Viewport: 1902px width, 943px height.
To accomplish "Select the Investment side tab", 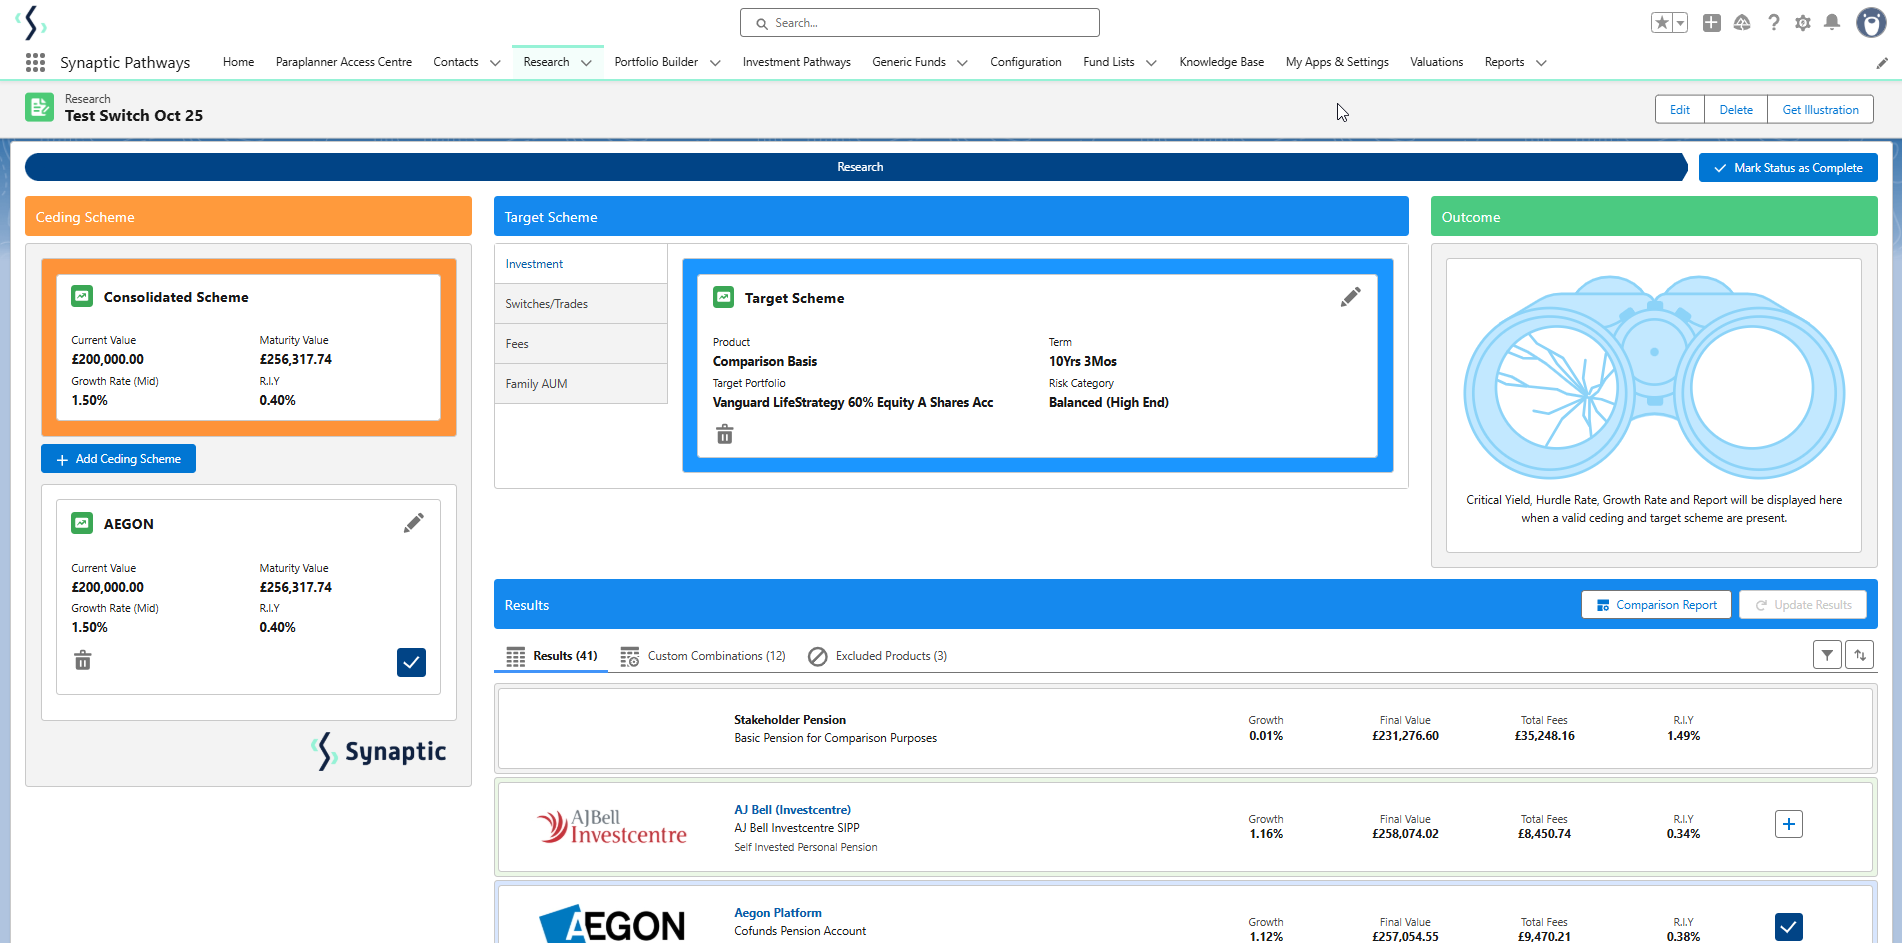I will tap(581, 264).
